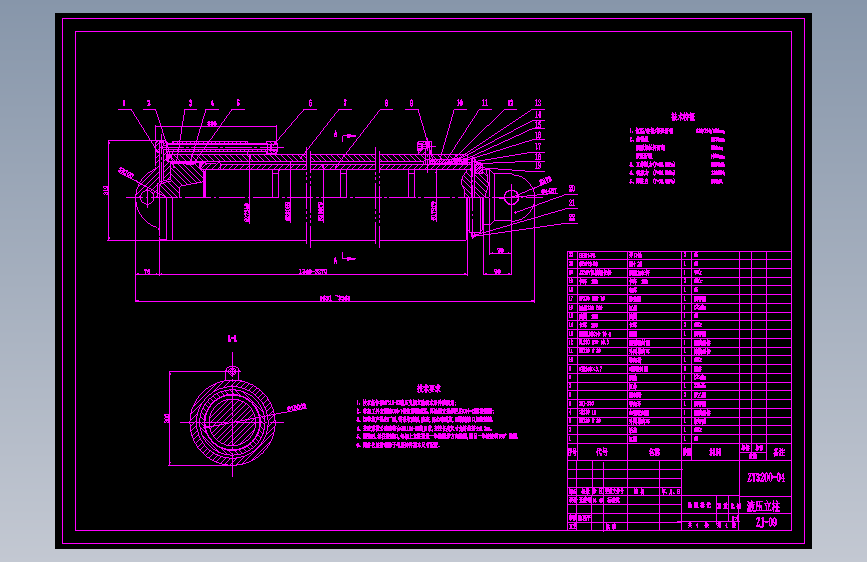The image size is (867, 562).
Task: Select part callout number 22
Action: [572, 217]
